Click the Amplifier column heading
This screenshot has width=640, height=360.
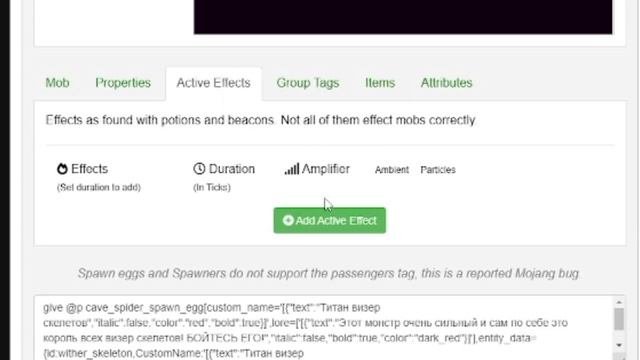326,169
